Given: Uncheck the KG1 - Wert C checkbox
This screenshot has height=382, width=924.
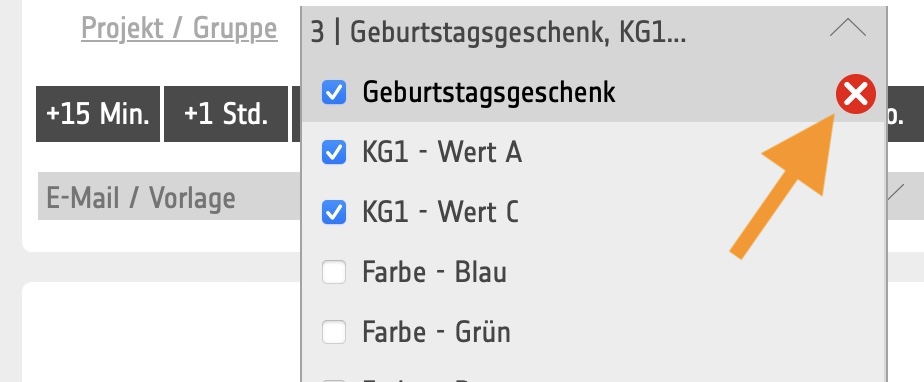Looking at the screenshot, I should [x=334, y=212].
